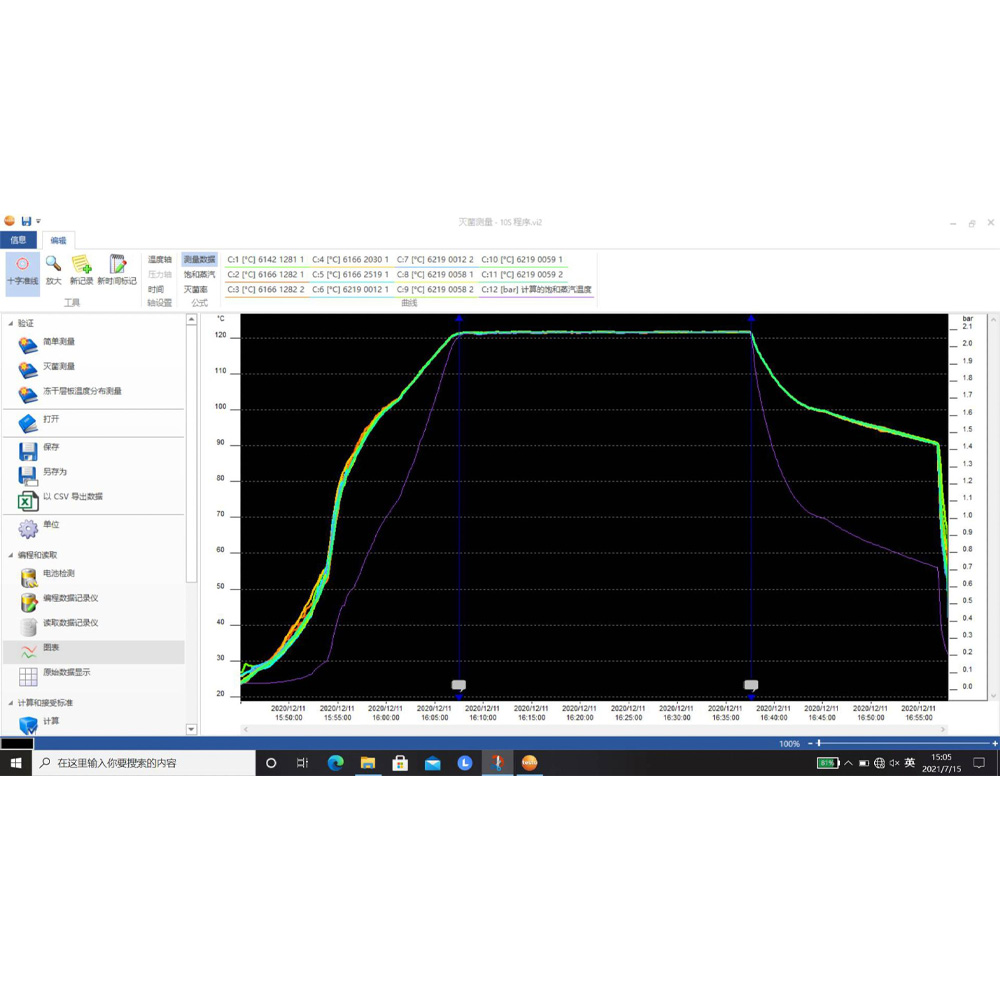Add a 新记录 new record
1000x1000 pixels.
(x=81, y=269)
